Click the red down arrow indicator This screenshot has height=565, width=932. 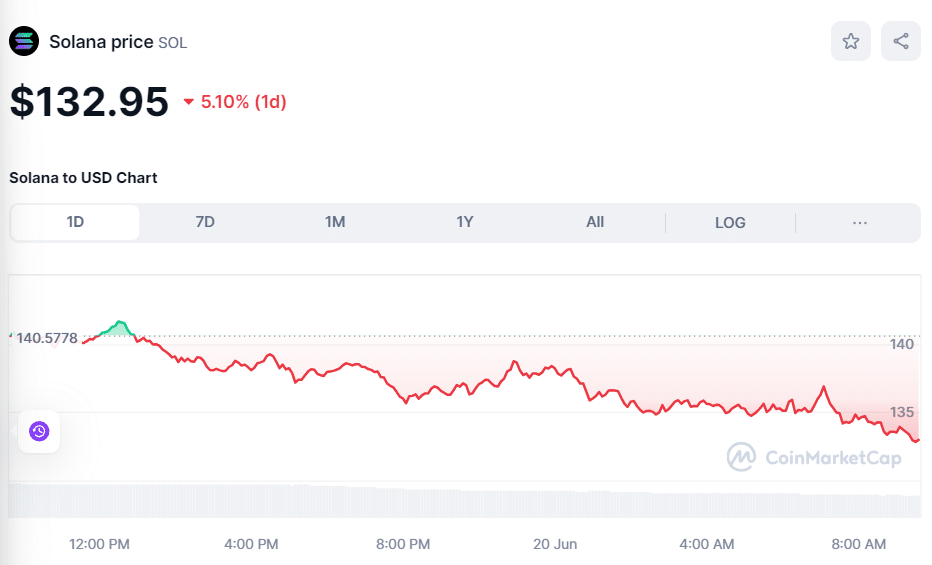click(189, 102)
